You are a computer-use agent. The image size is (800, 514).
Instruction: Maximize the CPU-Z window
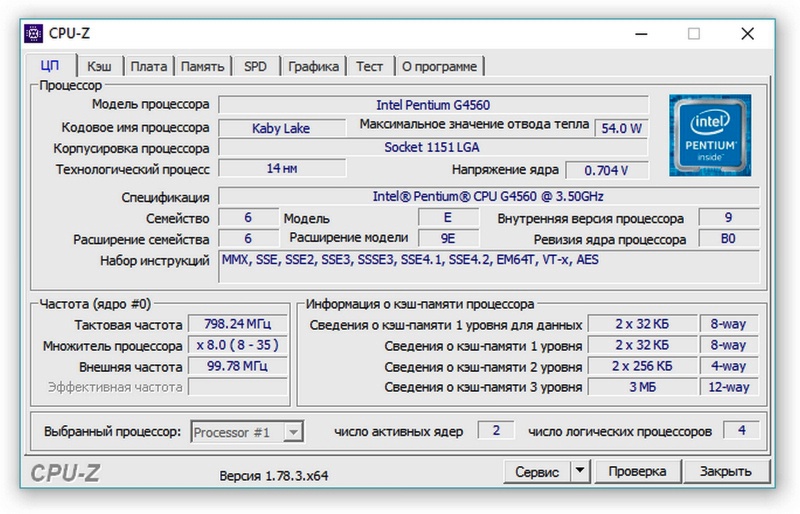pos(694,34)
